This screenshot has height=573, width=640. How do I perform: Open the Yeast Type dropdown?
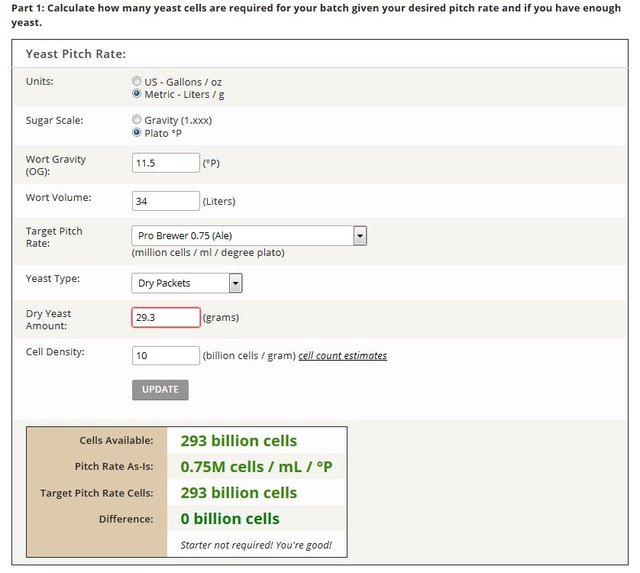coord(187,283)
